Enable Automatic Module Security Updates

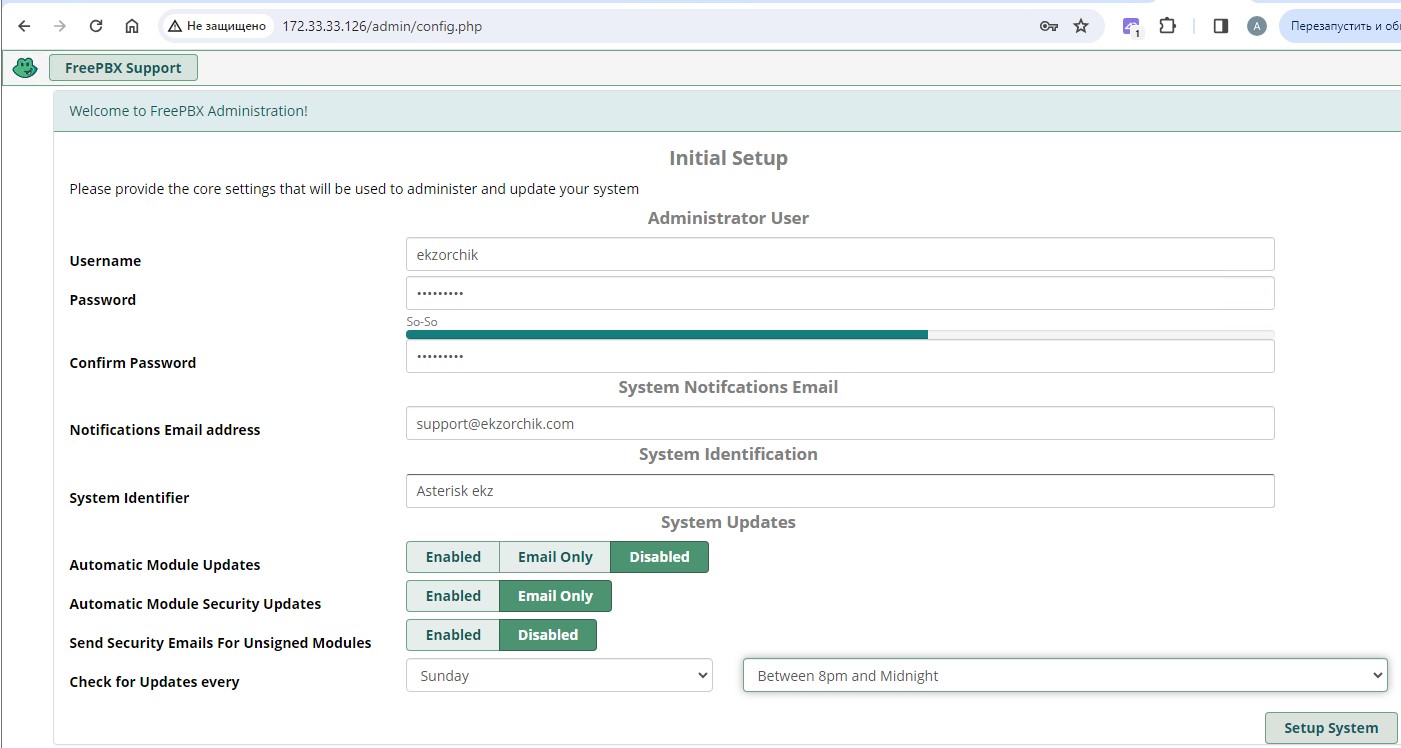tap(453, 596)
